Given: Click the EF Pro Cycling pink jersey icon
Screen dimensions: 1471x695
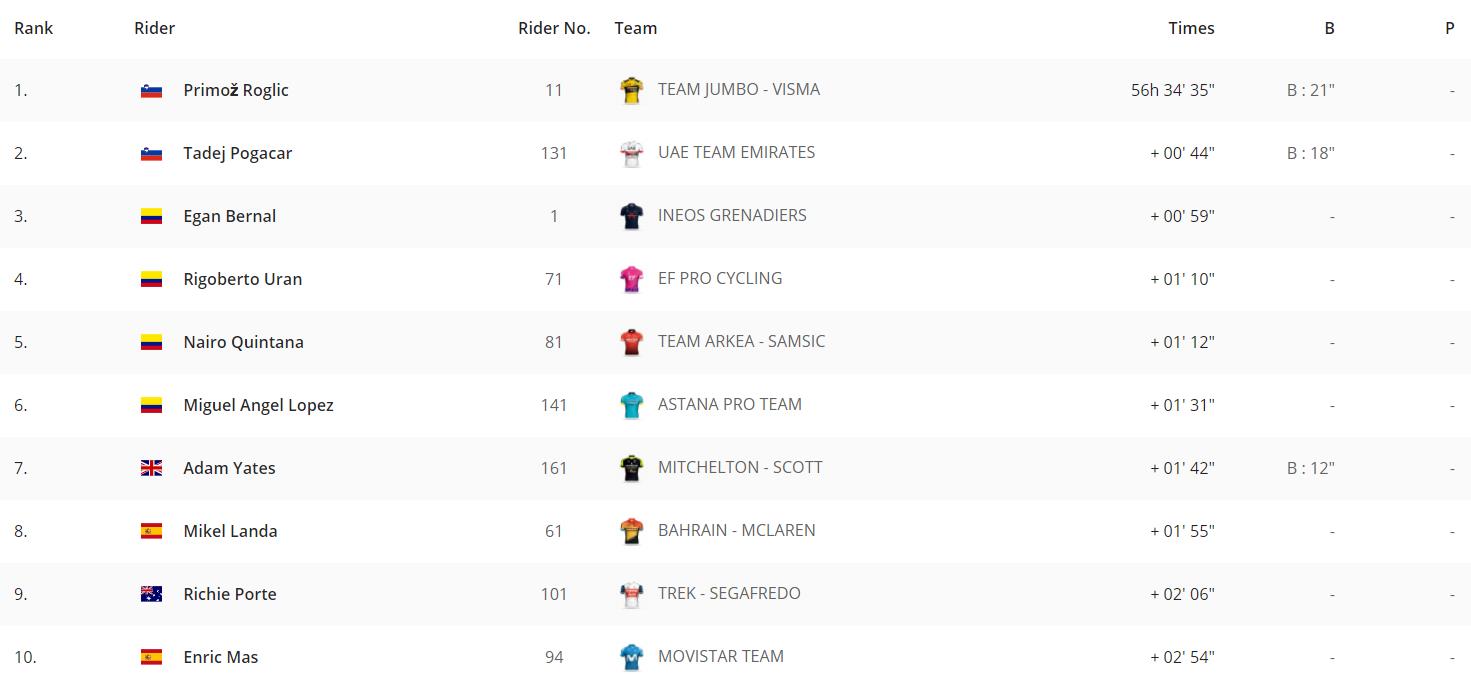Looking at the screenshot, I should click(631, 279).
